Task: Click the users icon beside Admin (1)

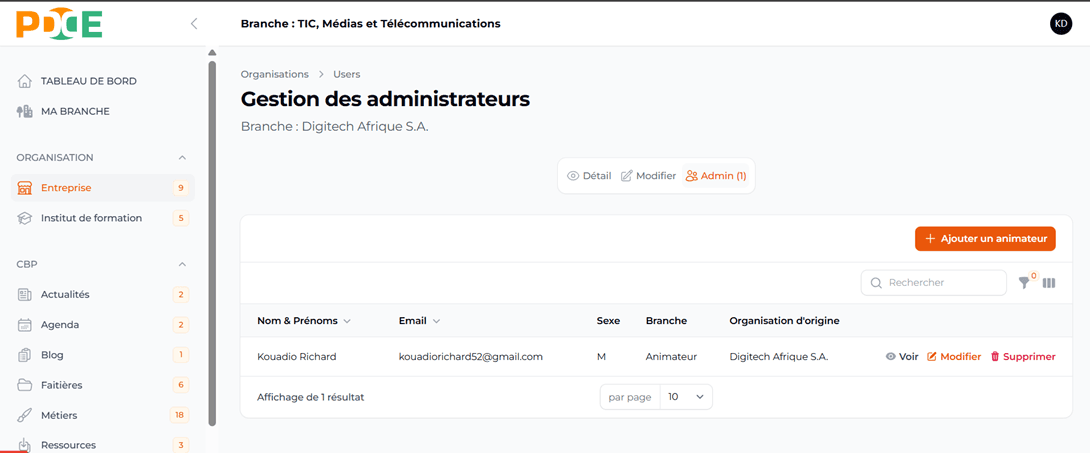Action: click(x=691, y=176)
